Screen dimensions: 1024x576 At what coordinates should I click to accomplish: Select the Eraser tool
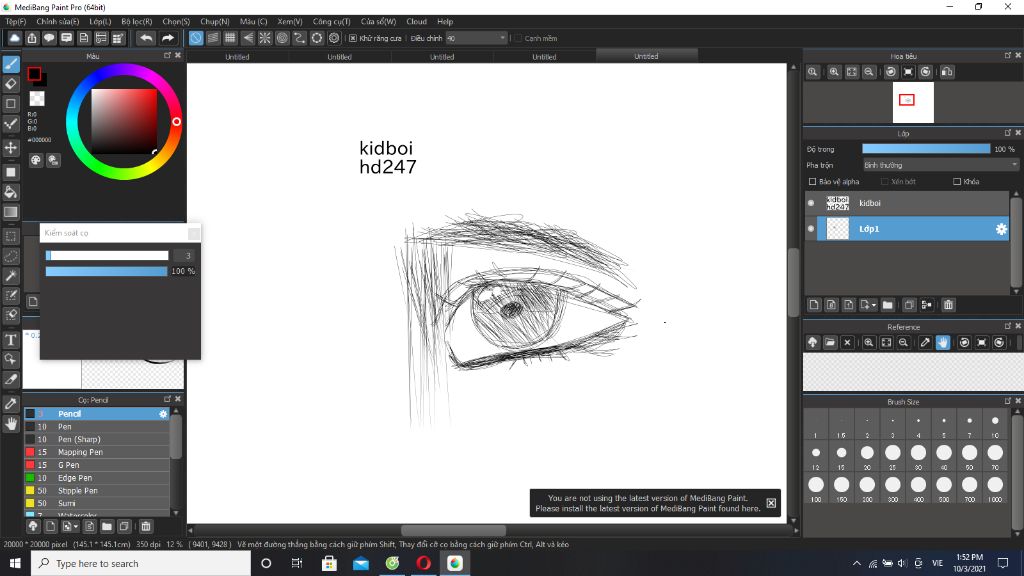coord(11,84)
